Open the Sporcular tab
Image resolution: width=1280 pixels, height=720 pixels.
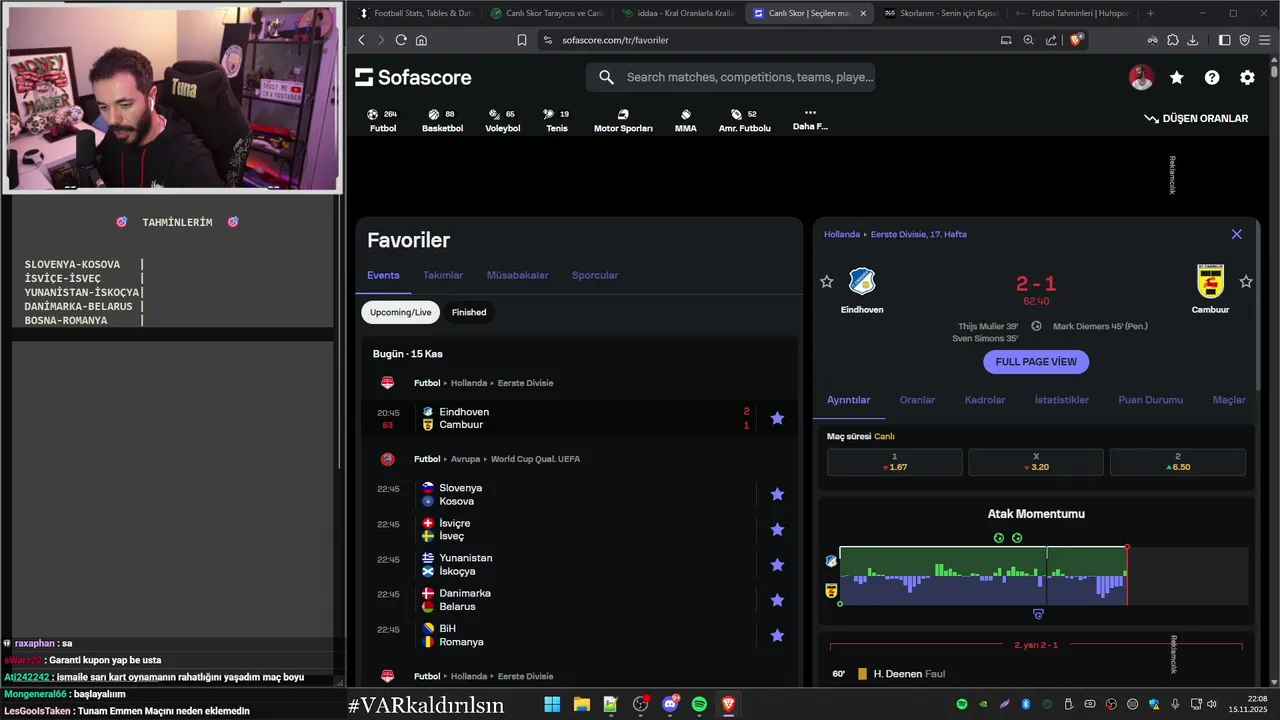click(x=595, y=275)
